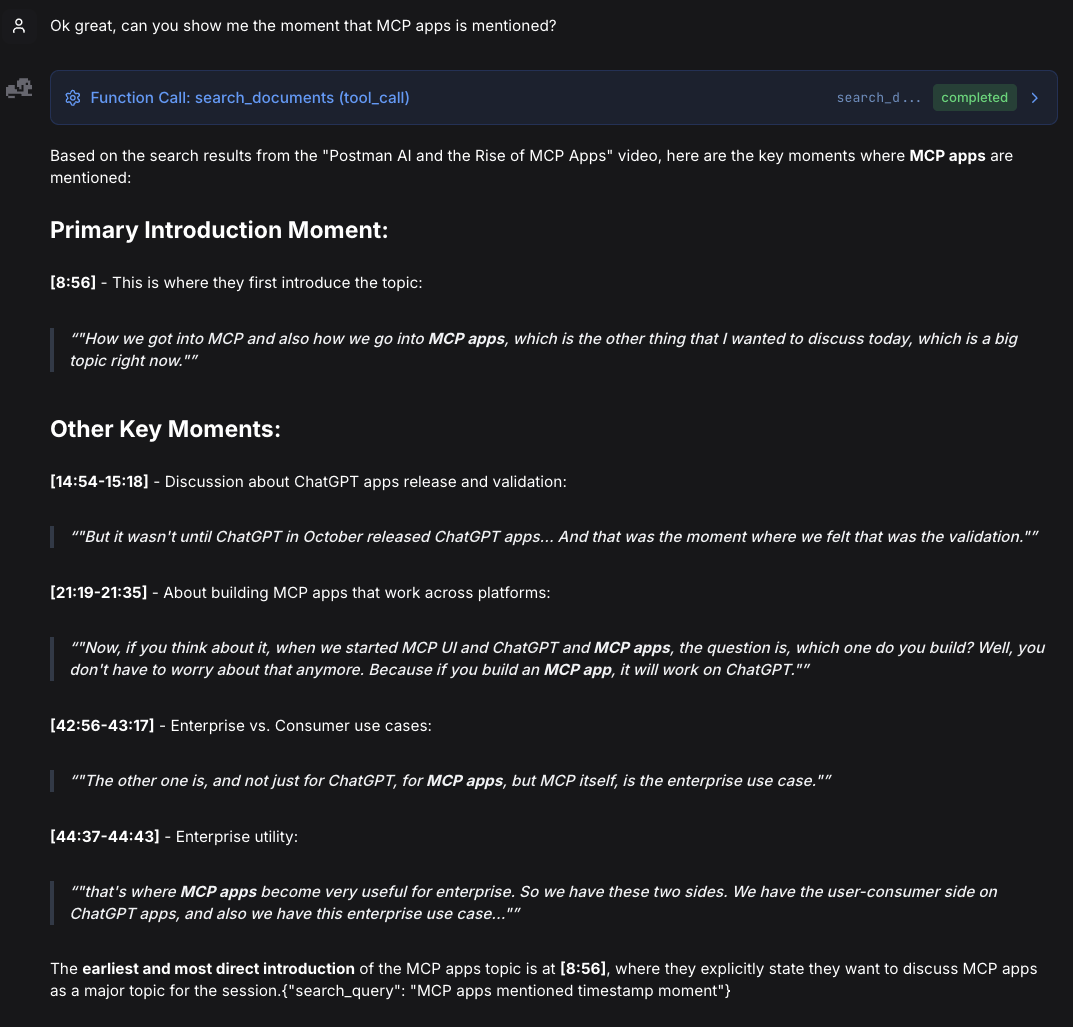Click the truncated search_d... label
1073x1027 pixels.
click(878, 97)
